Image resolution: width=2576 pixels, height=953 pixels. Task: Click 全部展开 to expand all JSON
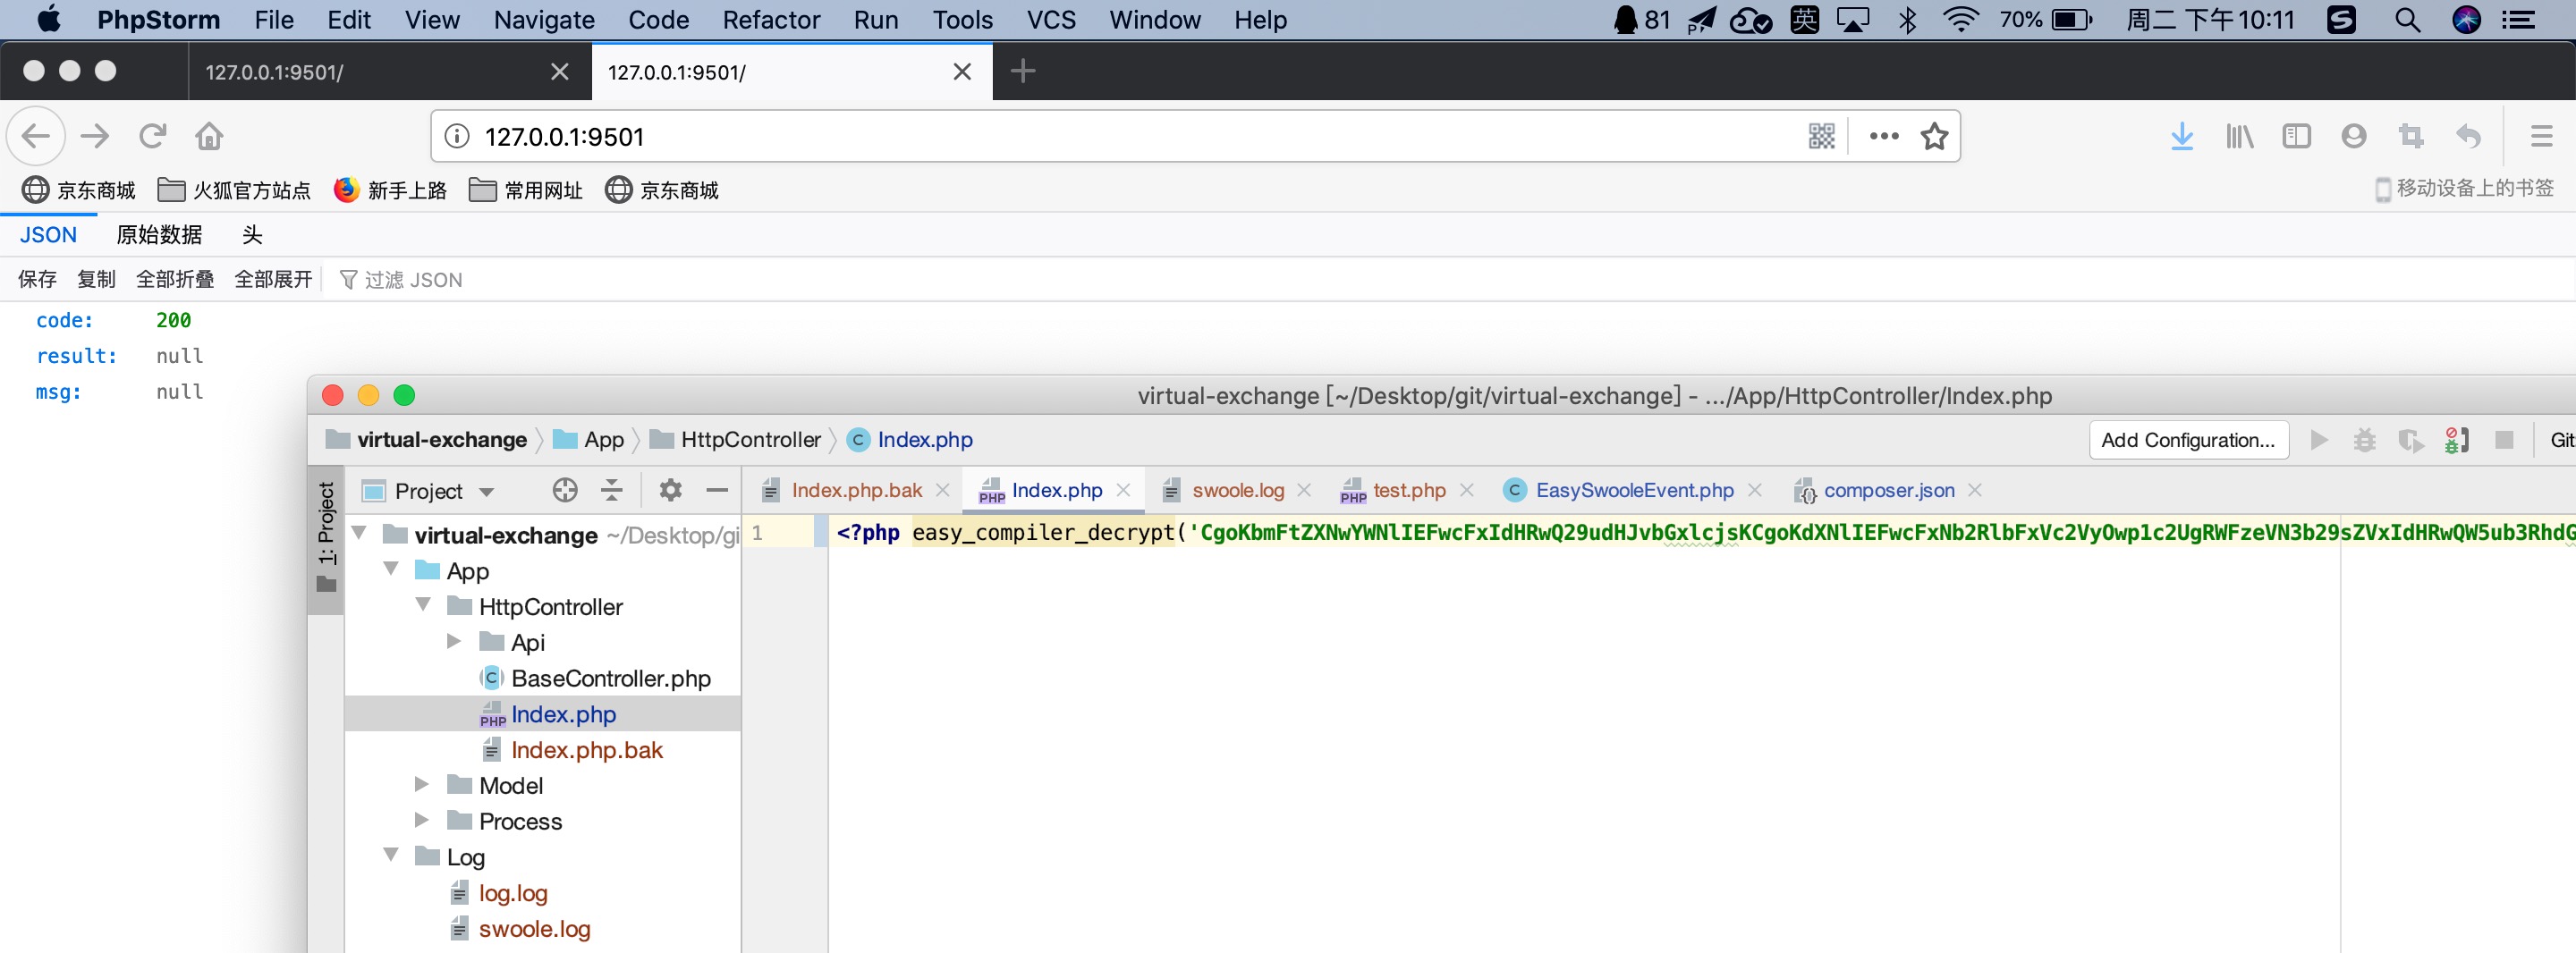(273, 280)
